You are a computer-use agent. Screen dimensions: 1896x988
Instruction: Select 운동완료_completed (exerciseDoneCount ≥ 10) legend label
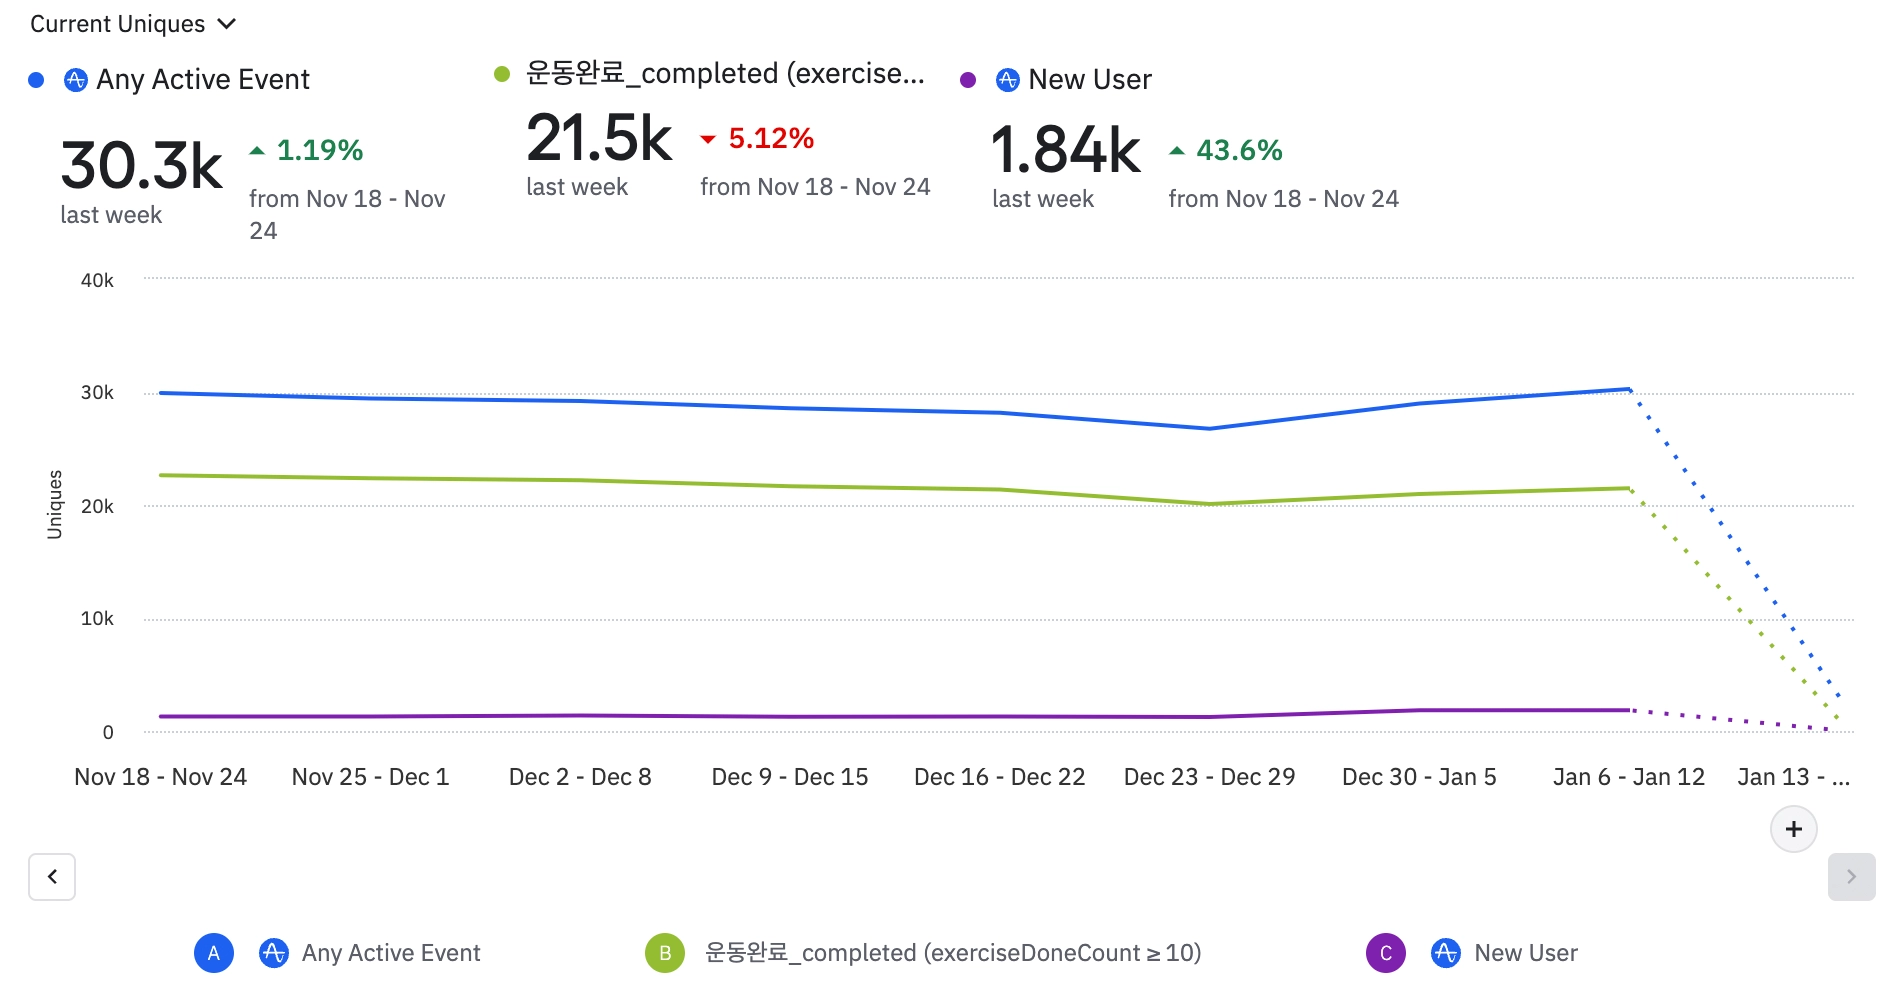[953, 953]
